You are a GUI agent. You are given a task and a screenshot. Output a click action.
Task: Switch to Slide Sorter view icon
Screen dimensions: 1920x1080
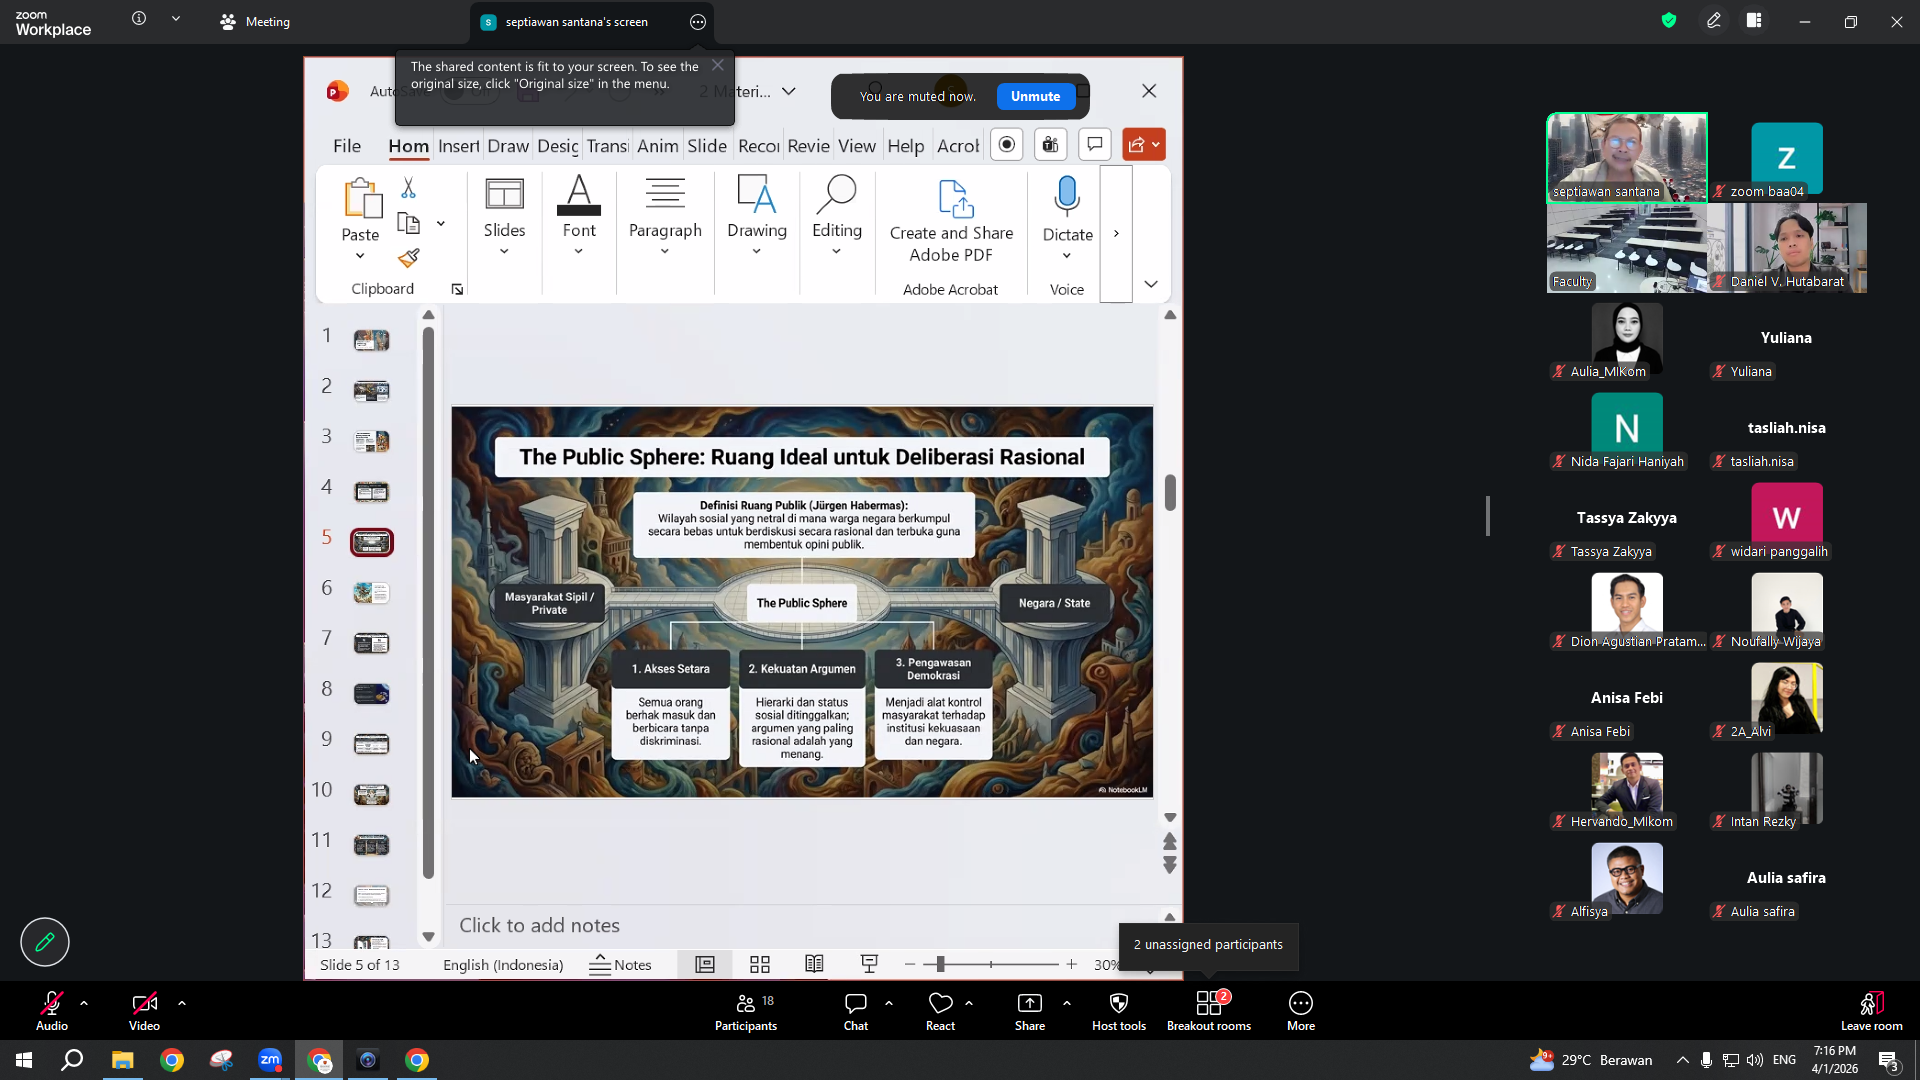tap(760, 965)
